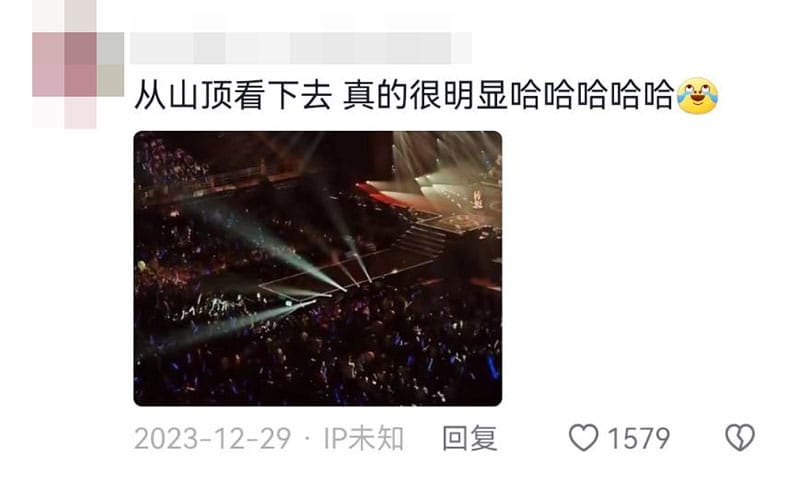Like the comment with the heart icon

[x=583, y=438]
